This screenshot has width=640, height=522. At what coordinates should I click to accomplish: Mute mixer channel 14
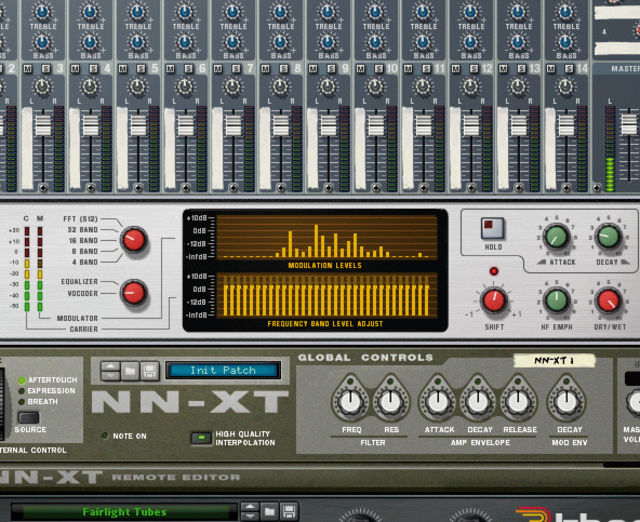[551, 69]
